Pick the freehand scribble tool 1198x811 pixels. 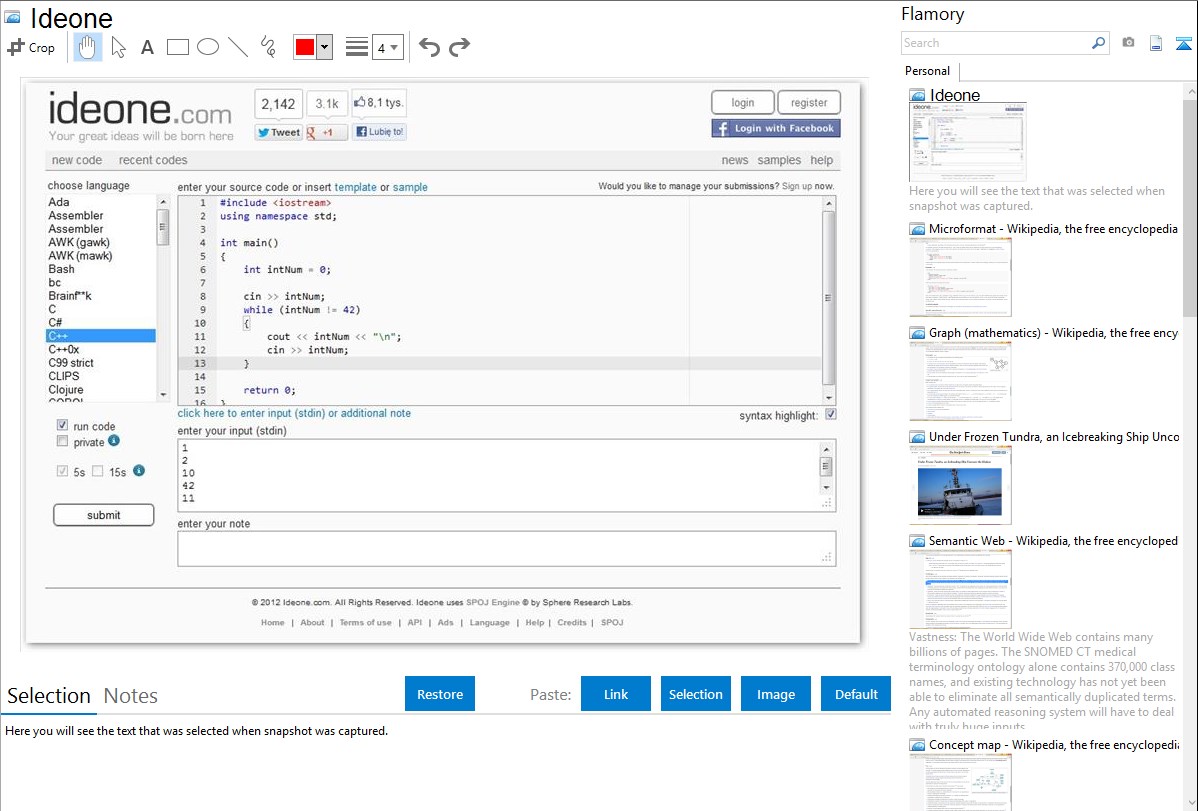click(x=268, y=47)
